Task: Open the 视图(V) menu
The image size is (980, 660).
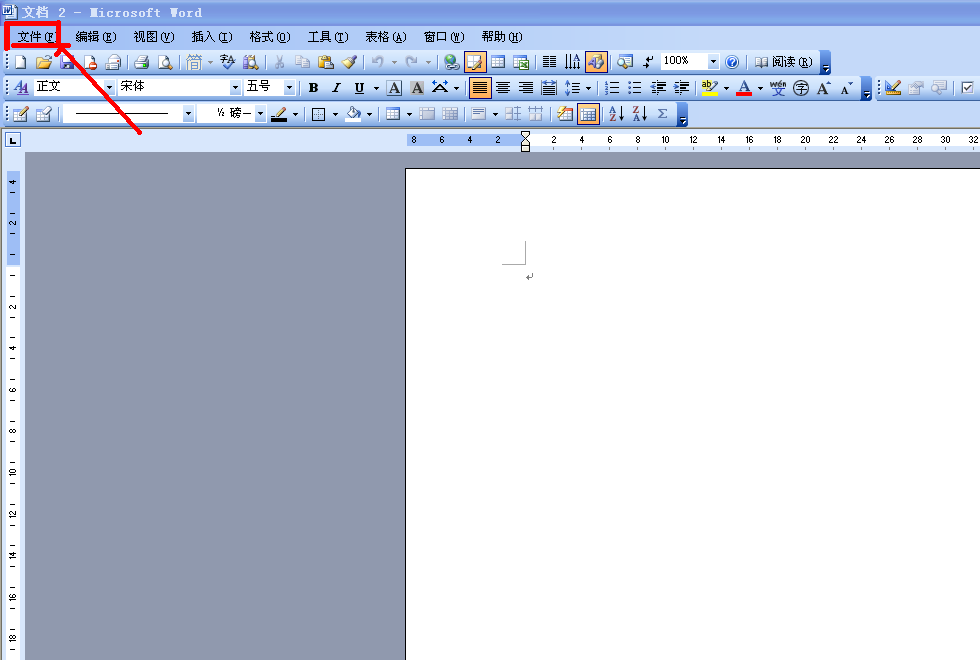Action: pos(154,37)
